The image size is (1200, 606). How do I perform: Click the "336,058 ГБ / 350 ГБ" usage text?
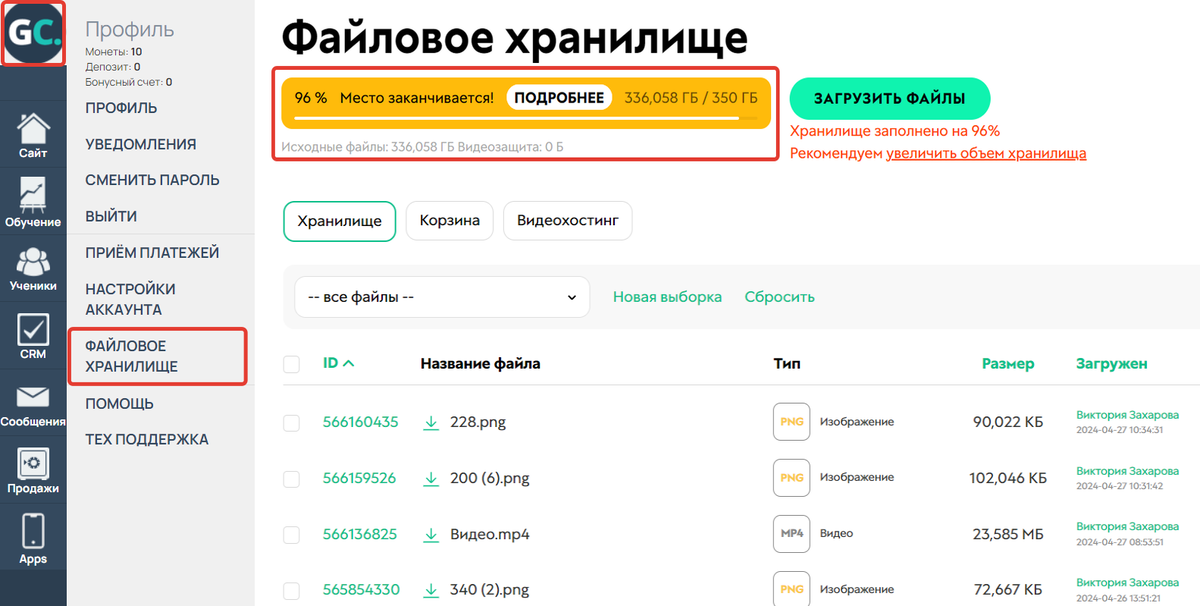click(x=691, y=98)
